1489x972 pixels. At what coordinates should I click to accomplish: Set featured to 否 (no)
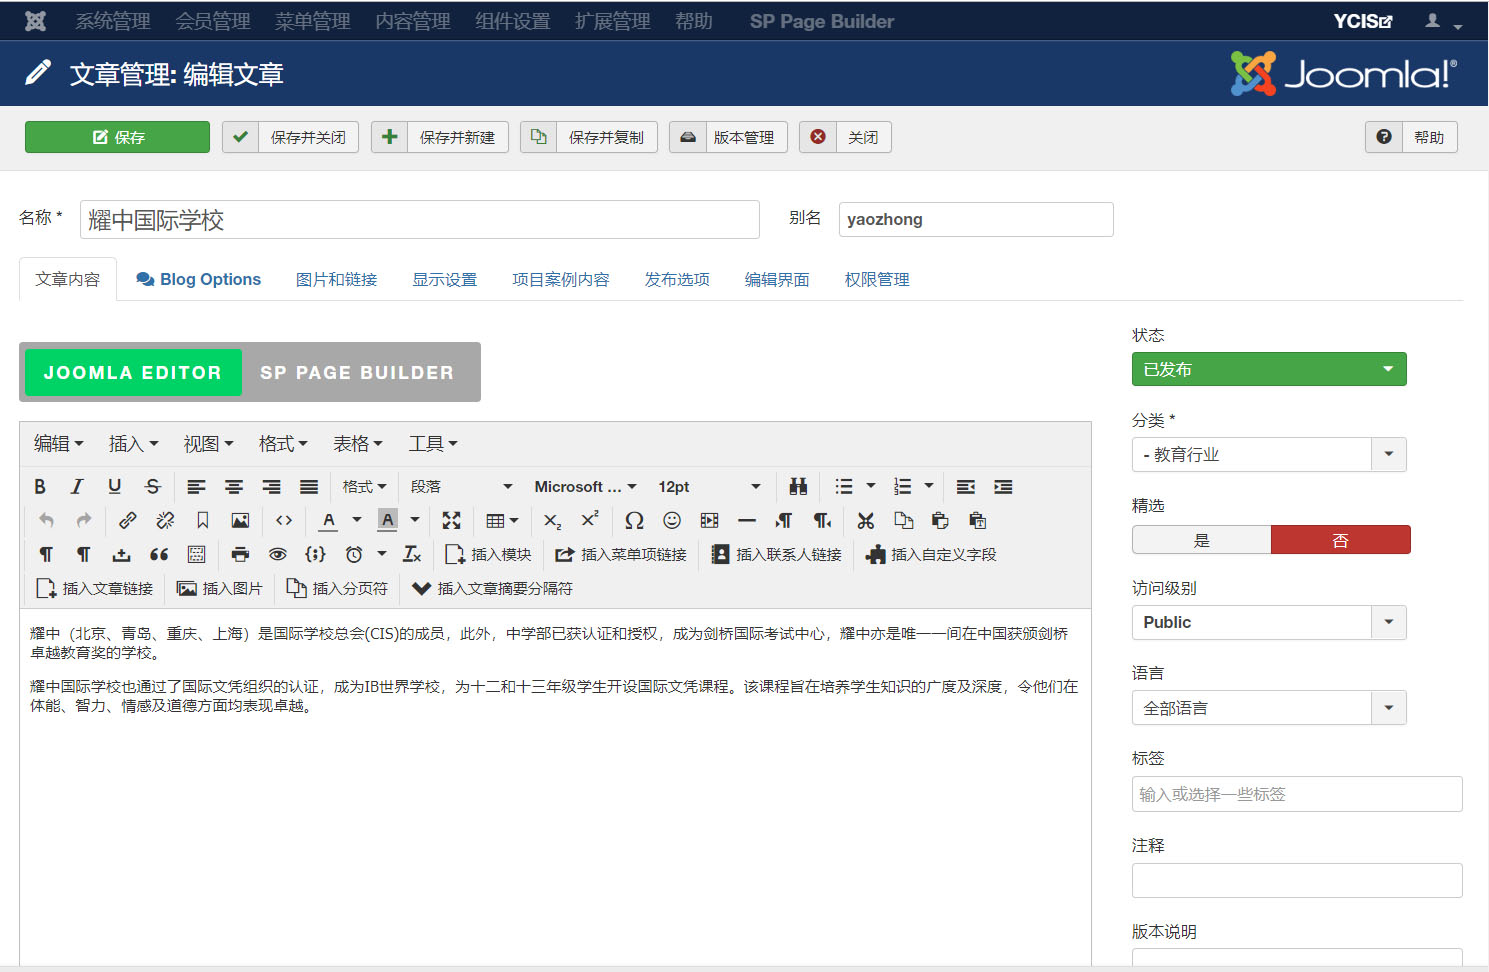coord(1341,540)
